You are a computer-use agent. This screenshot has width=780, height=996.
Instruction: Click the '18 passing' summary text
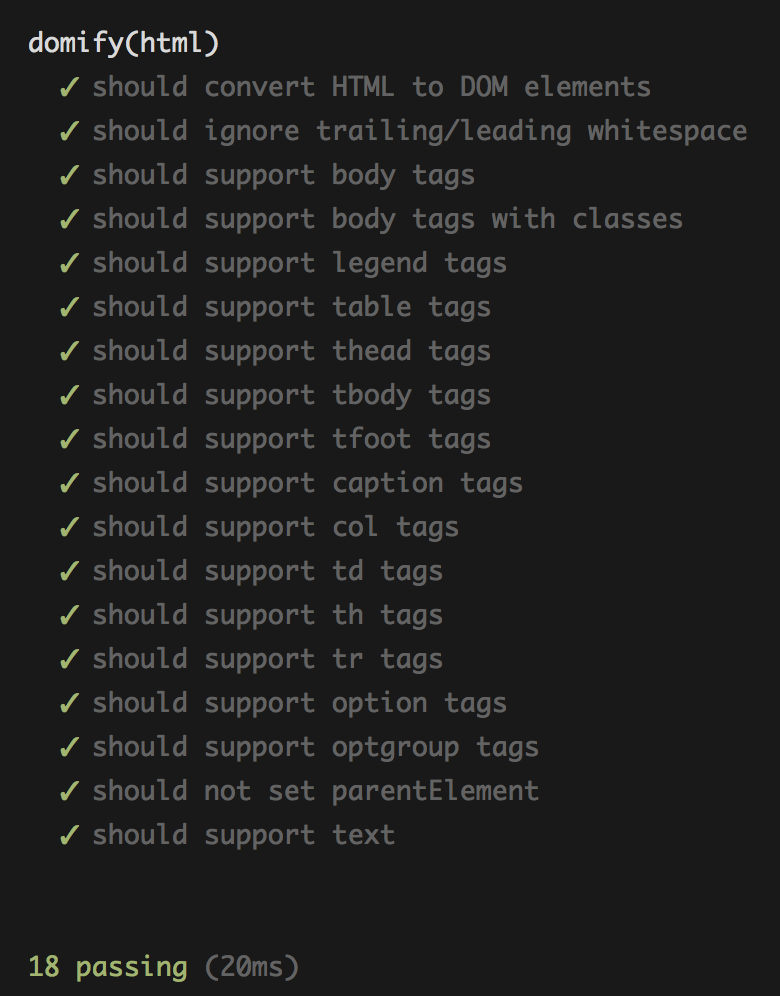pyautogui.click(x=108, y=967)
